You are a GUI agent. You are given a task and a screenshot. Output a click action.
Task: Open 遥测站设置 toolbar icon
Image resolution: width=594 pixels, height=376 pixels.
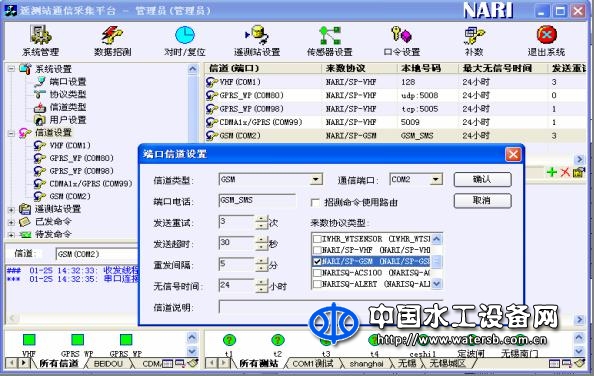click(257, 40)
